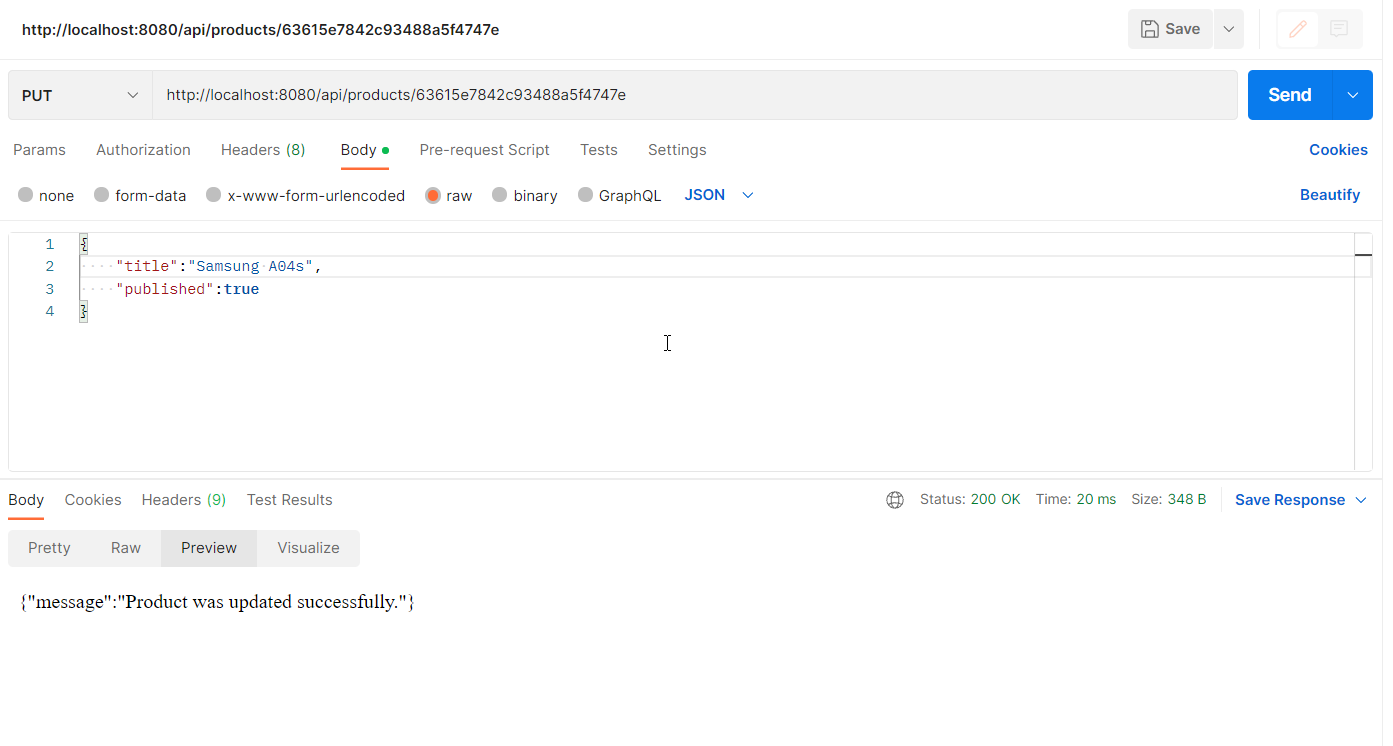Click Save Response
1393x746 pixels.
pos(1290,500)
